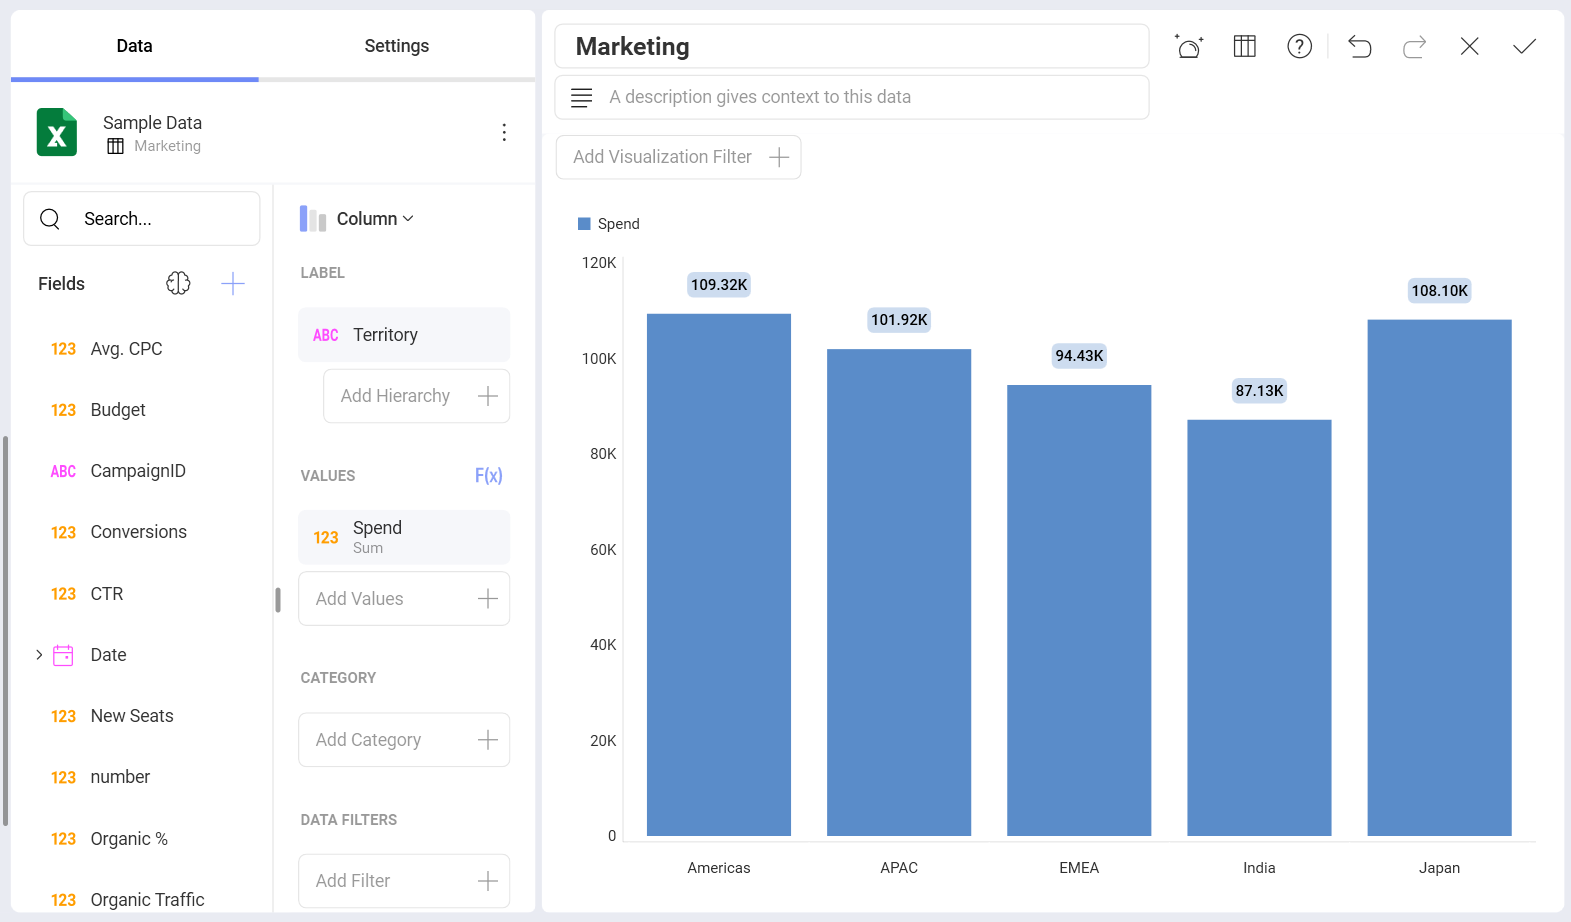This screenshot has height=922, width=1571.
Task: Click plus icon in Add Filter
Action: 488,881
